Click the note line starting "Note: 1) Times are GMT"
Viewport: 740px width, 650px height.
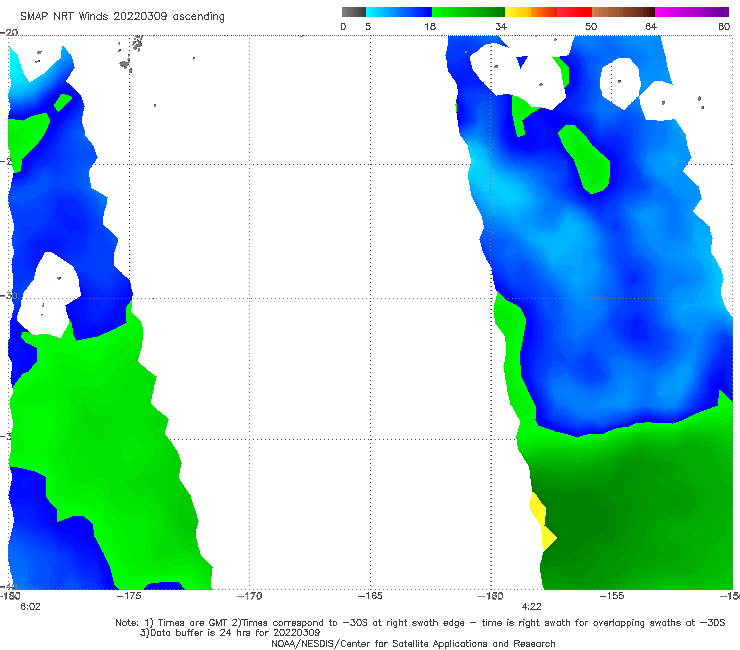point(420,623)
